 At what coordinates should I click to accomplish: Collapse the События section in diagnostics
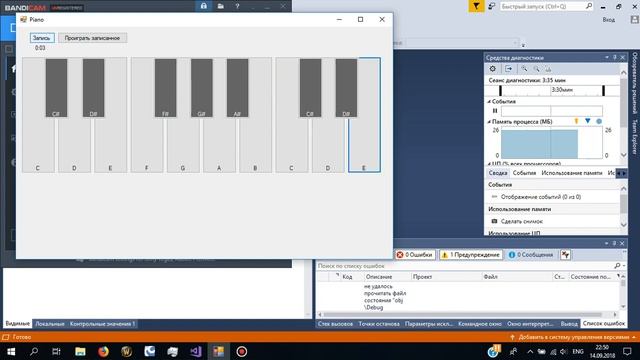(x=489, y=101)
